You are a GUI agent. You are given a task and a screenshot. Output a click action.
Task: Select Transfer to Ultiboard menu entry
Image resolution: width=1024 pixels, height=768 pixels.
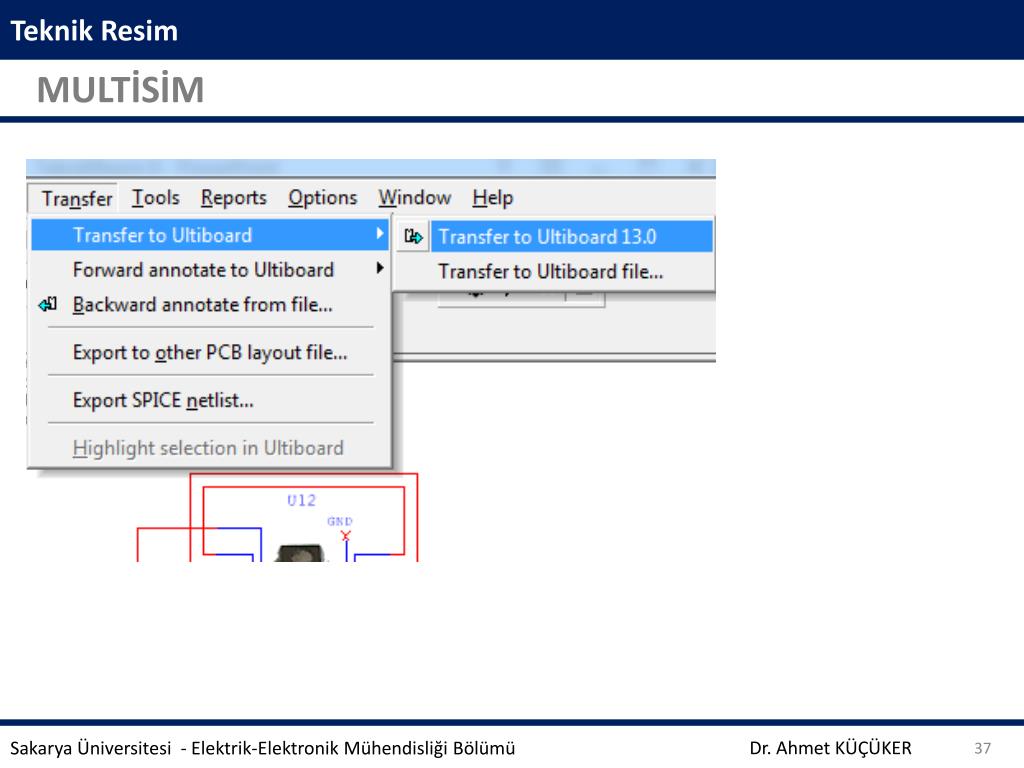pos(210,235)
